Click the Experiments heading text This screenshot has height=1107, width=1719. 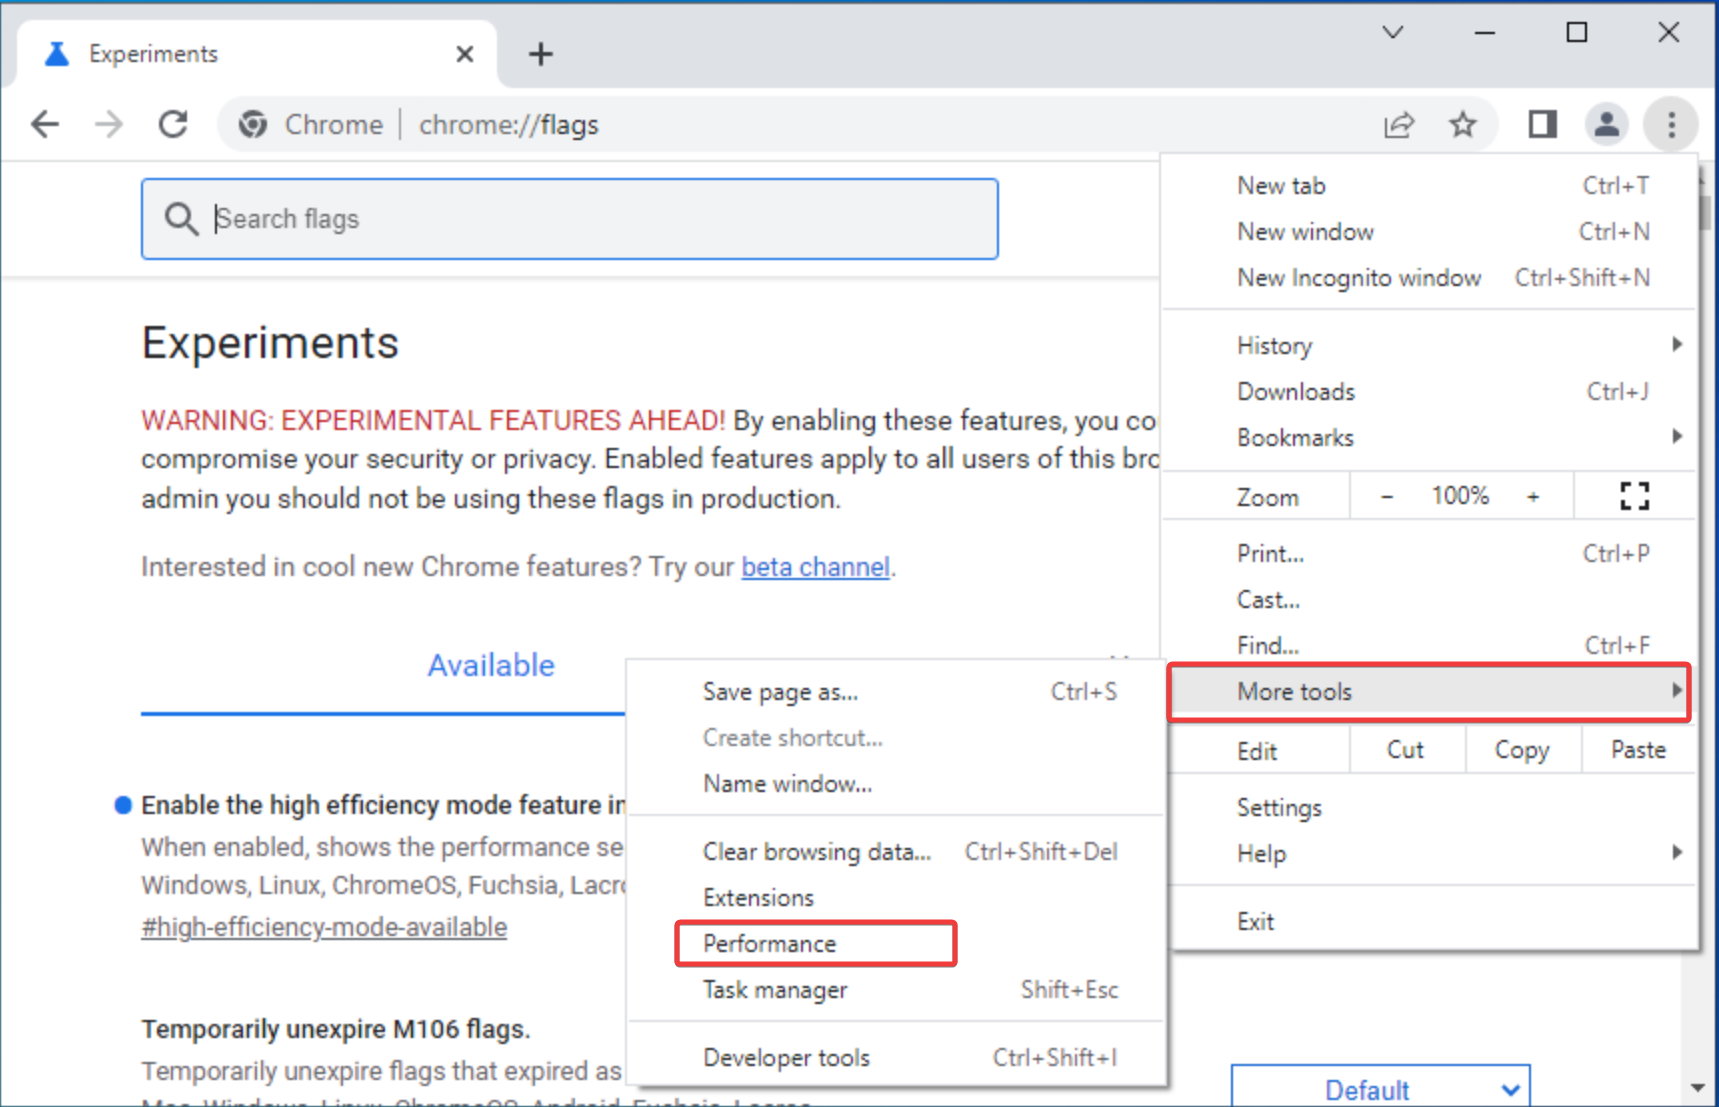point(270,343)
